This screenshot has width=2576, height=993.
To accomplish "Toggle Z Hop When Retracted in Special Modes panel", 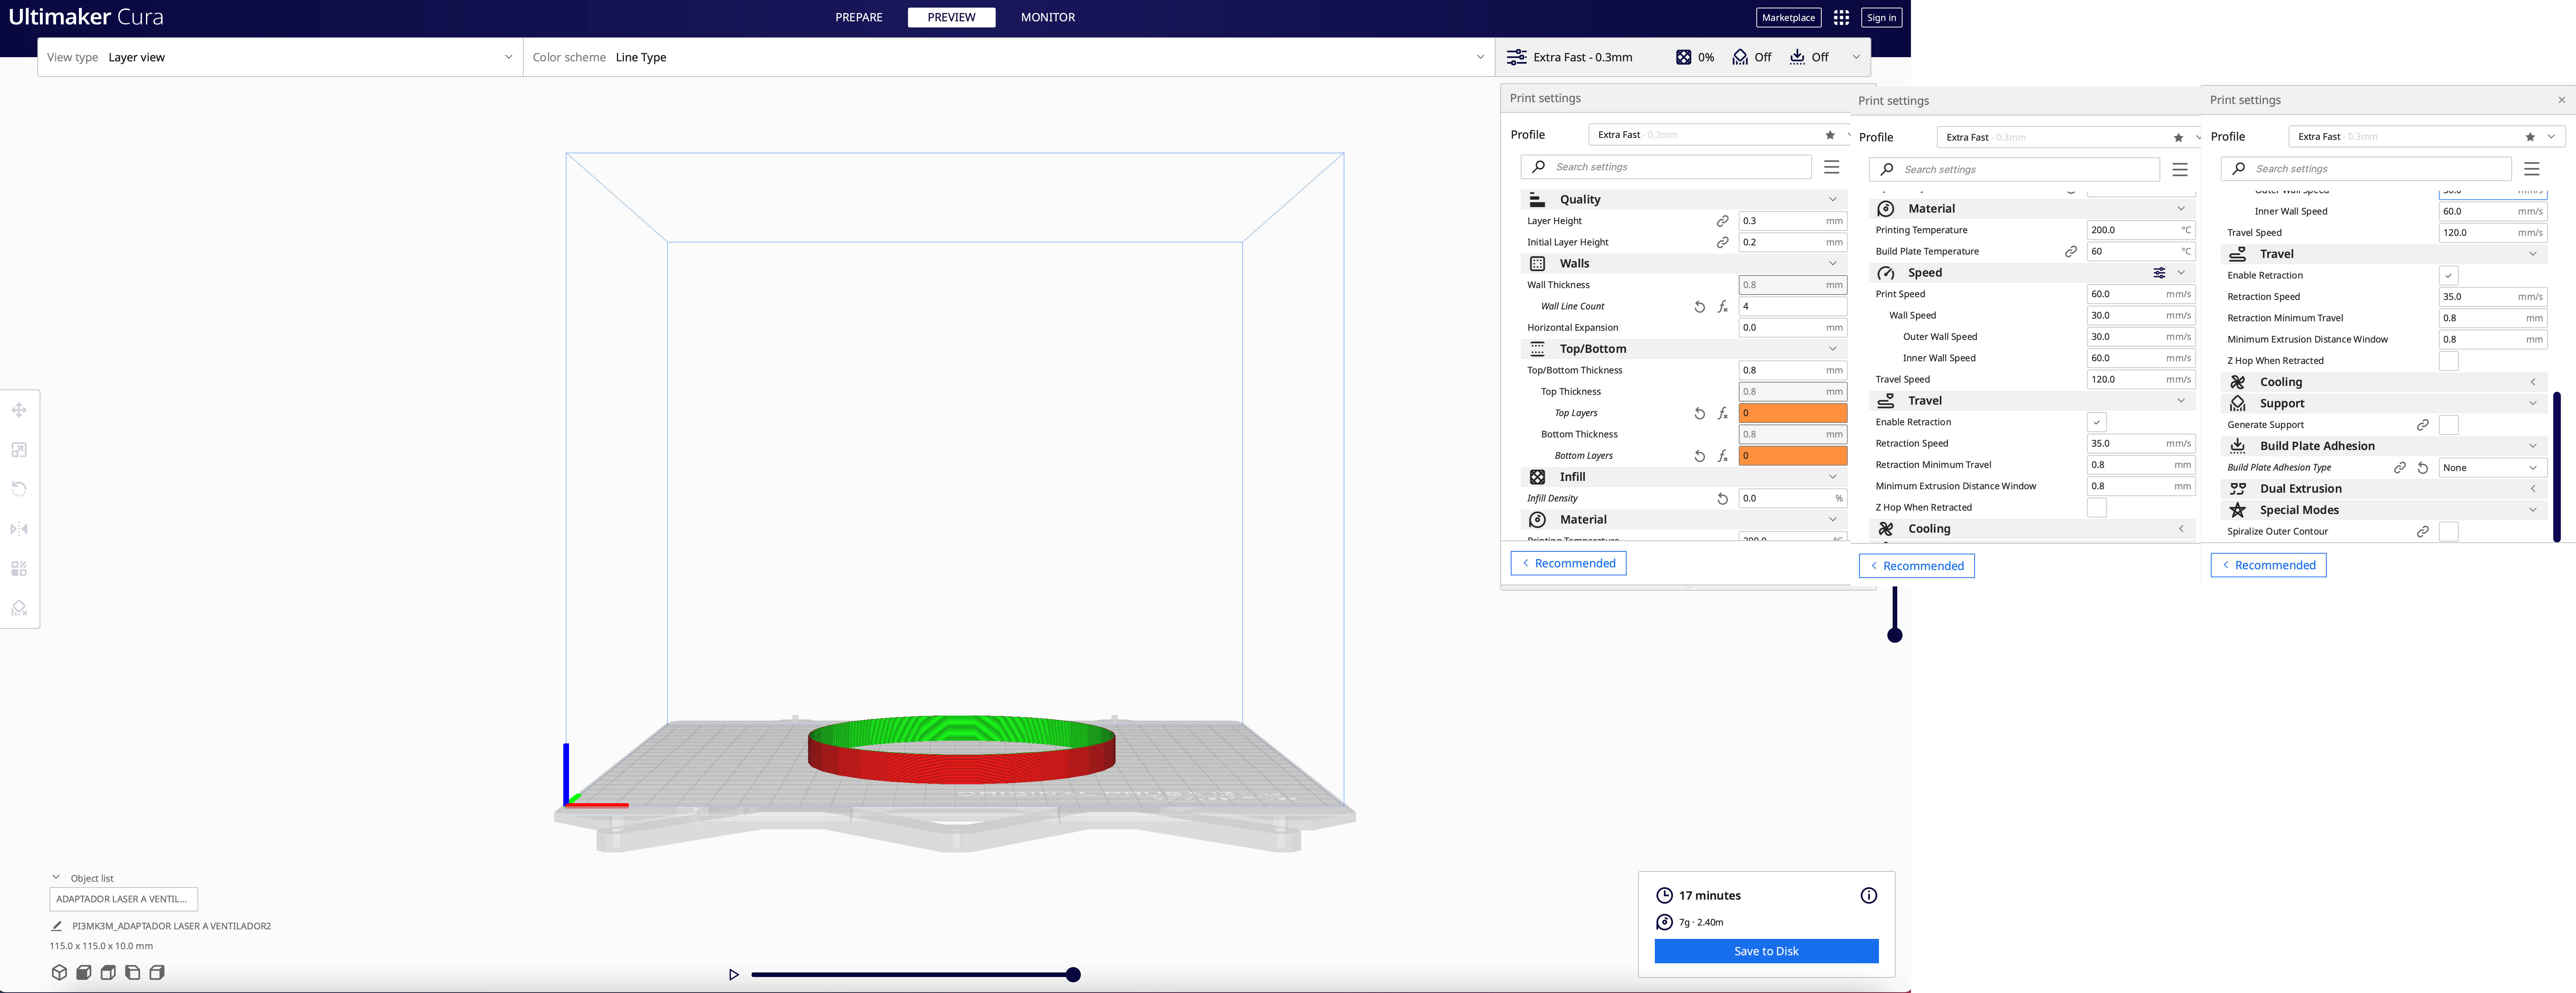I will 2448,361.
